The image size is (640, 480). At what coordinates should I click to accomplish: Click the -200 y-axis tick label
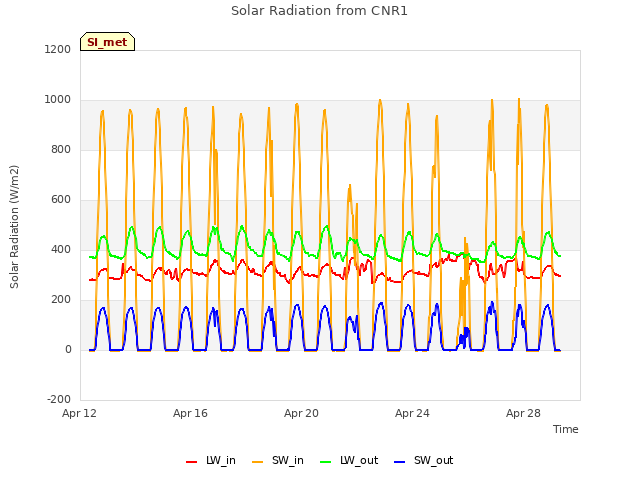tap(59, 399)
